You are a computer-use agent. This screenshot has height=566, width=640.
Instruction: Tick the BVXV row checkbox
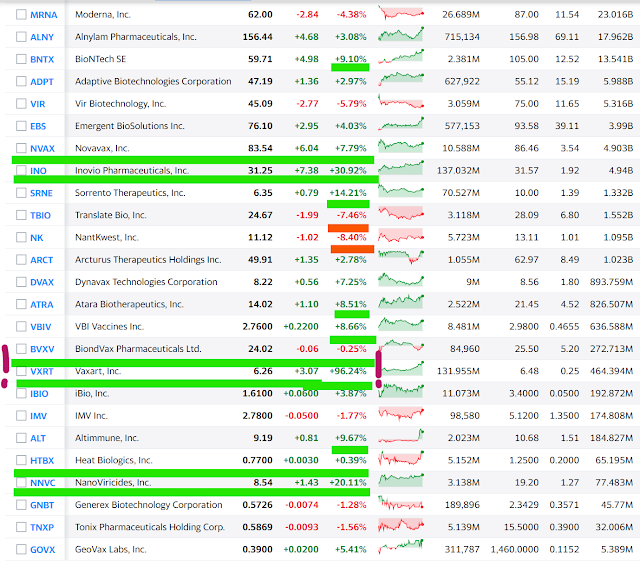(21, 349)
